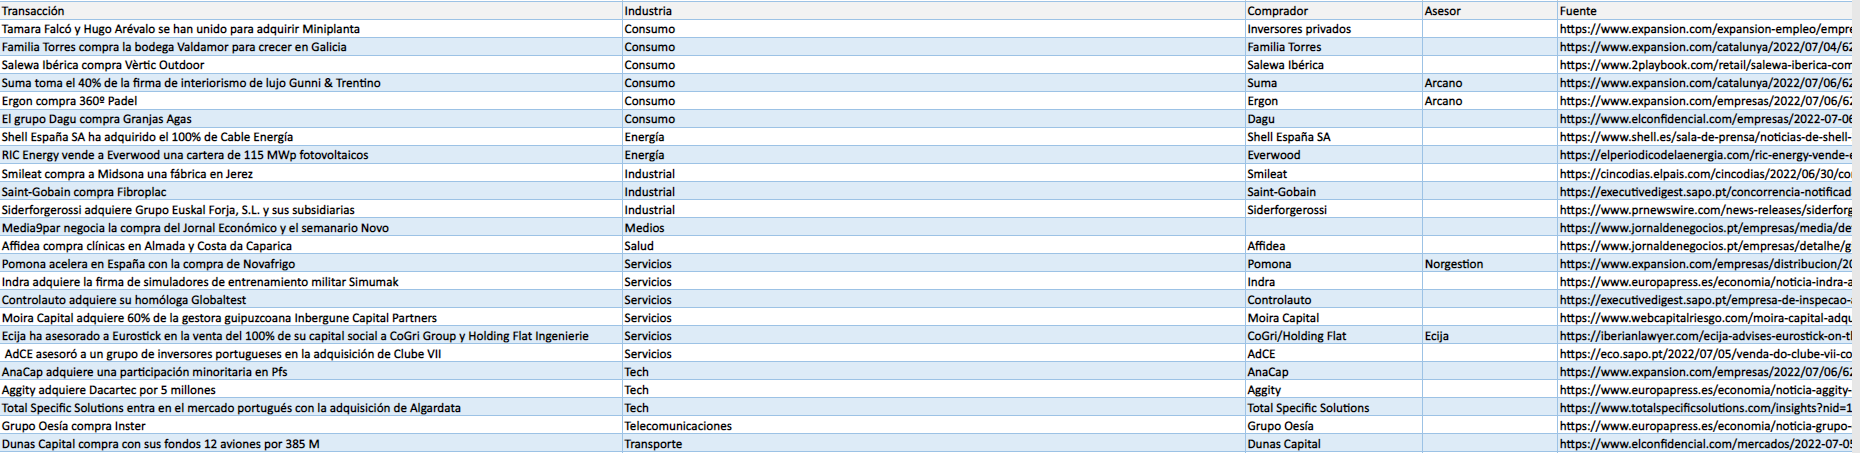
Task: Click the Pomona acelera en España transaction cell
Action: [311, 264]
